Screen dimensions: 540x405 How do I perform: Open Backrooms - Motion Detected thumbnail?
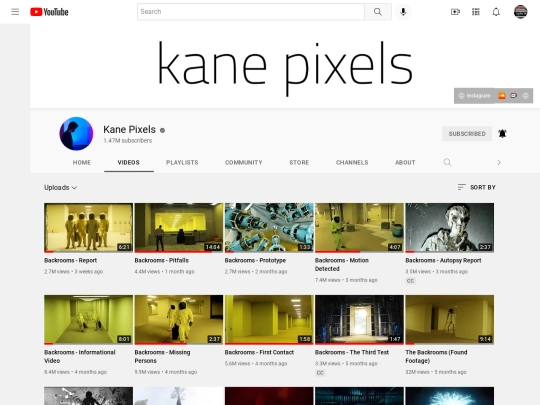[359, 228]
